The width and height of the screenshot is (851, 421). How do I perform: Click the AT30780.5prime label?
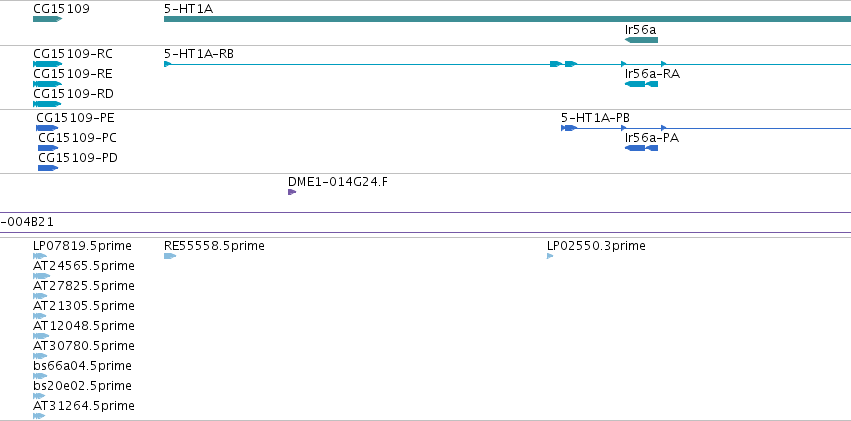(x=84, y=346)
